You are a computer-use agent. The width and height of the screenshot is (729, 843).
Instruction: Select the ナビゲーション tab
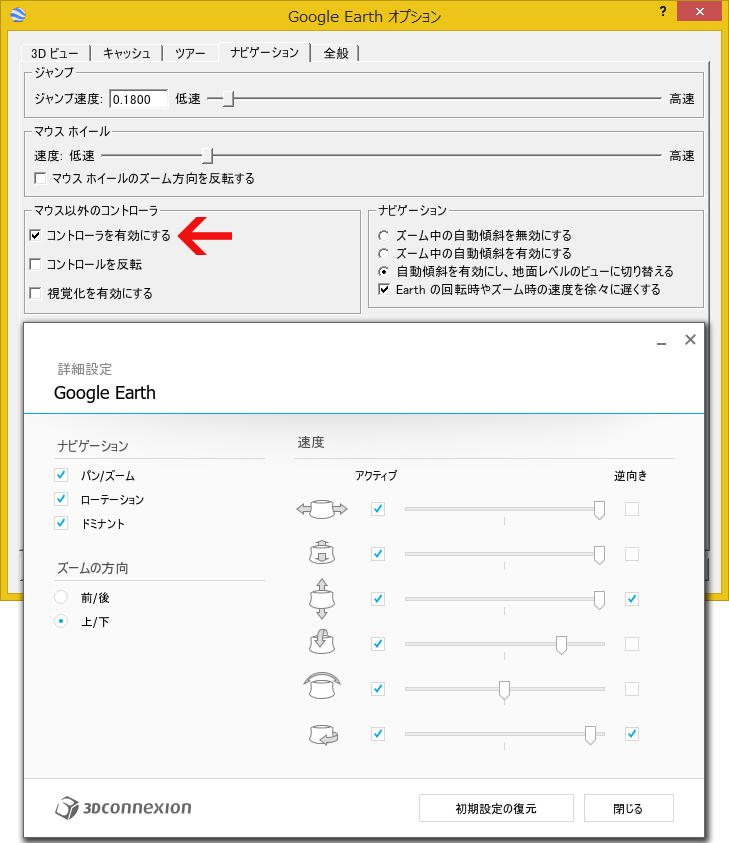pos(264,52)
